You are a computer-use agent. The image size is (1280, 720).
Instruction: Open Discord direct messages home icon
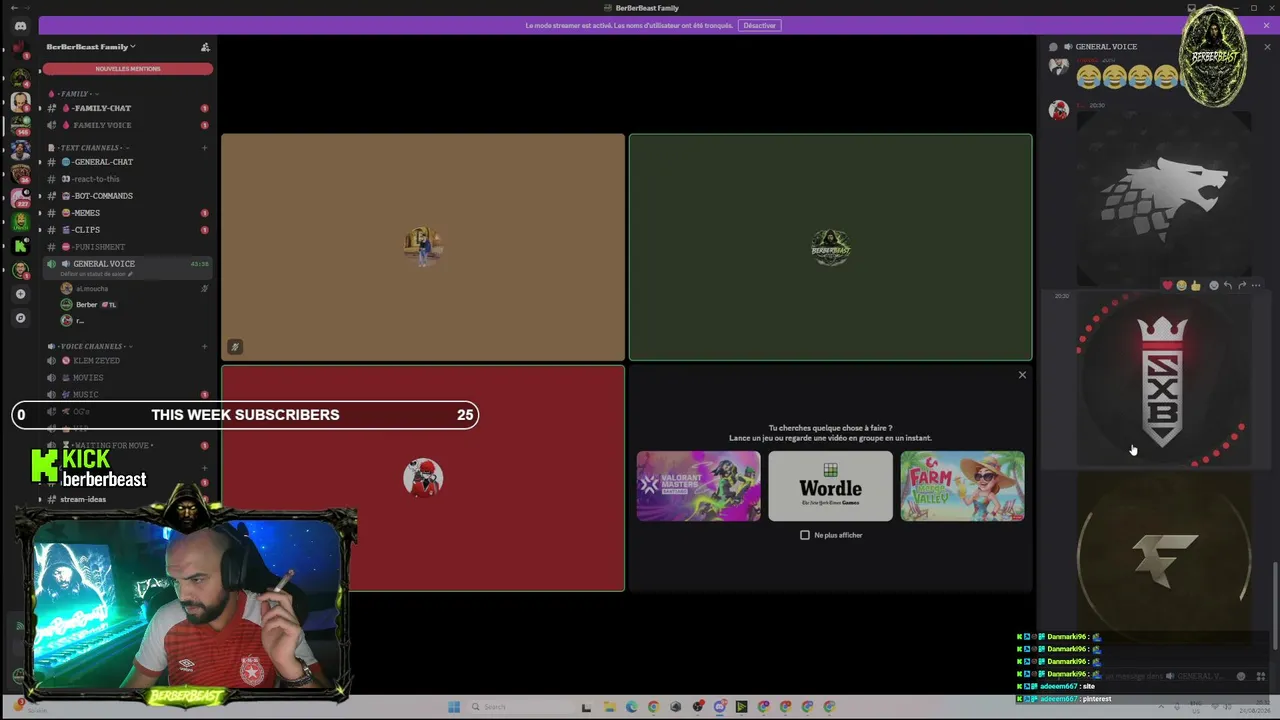(x=20, y=25)
